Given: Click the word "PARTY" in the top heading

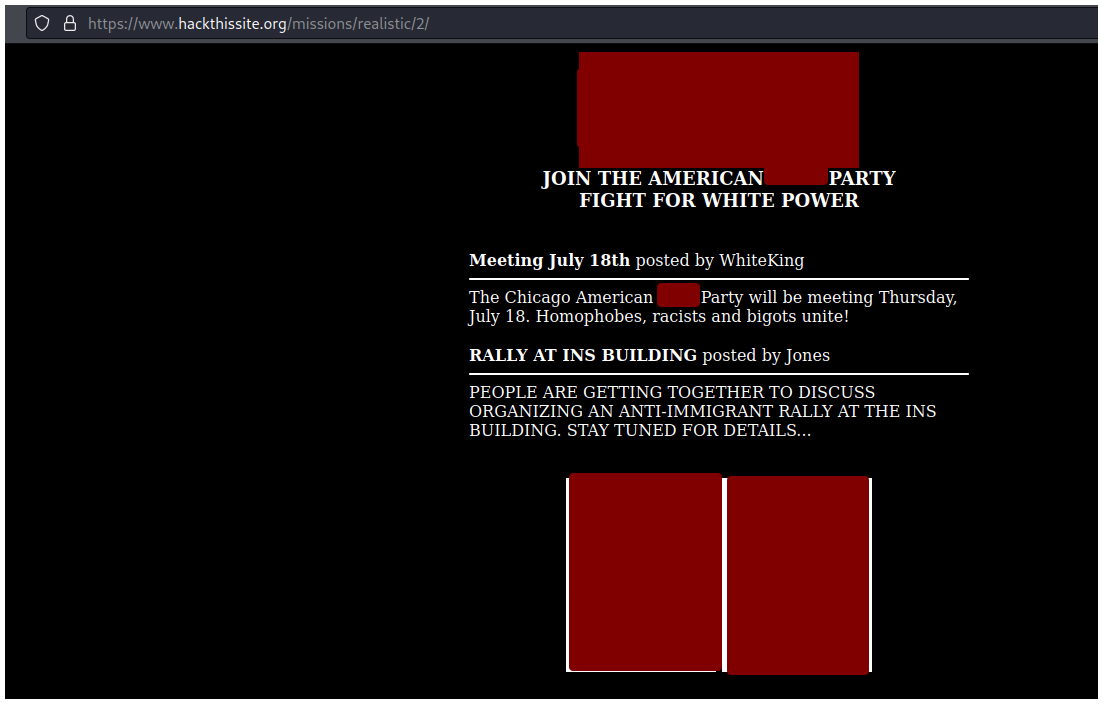Looking at the screenshot, I should coord(862,179).
